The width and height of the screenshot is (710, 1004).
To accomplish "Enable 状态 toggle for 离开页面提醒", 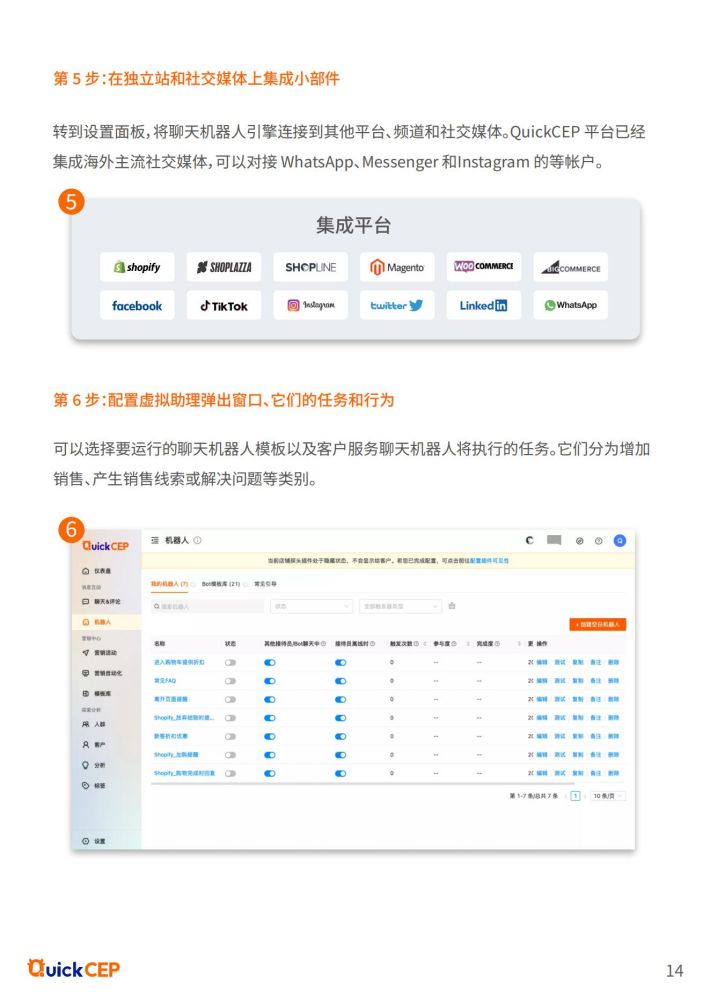I will click(230, 700).
